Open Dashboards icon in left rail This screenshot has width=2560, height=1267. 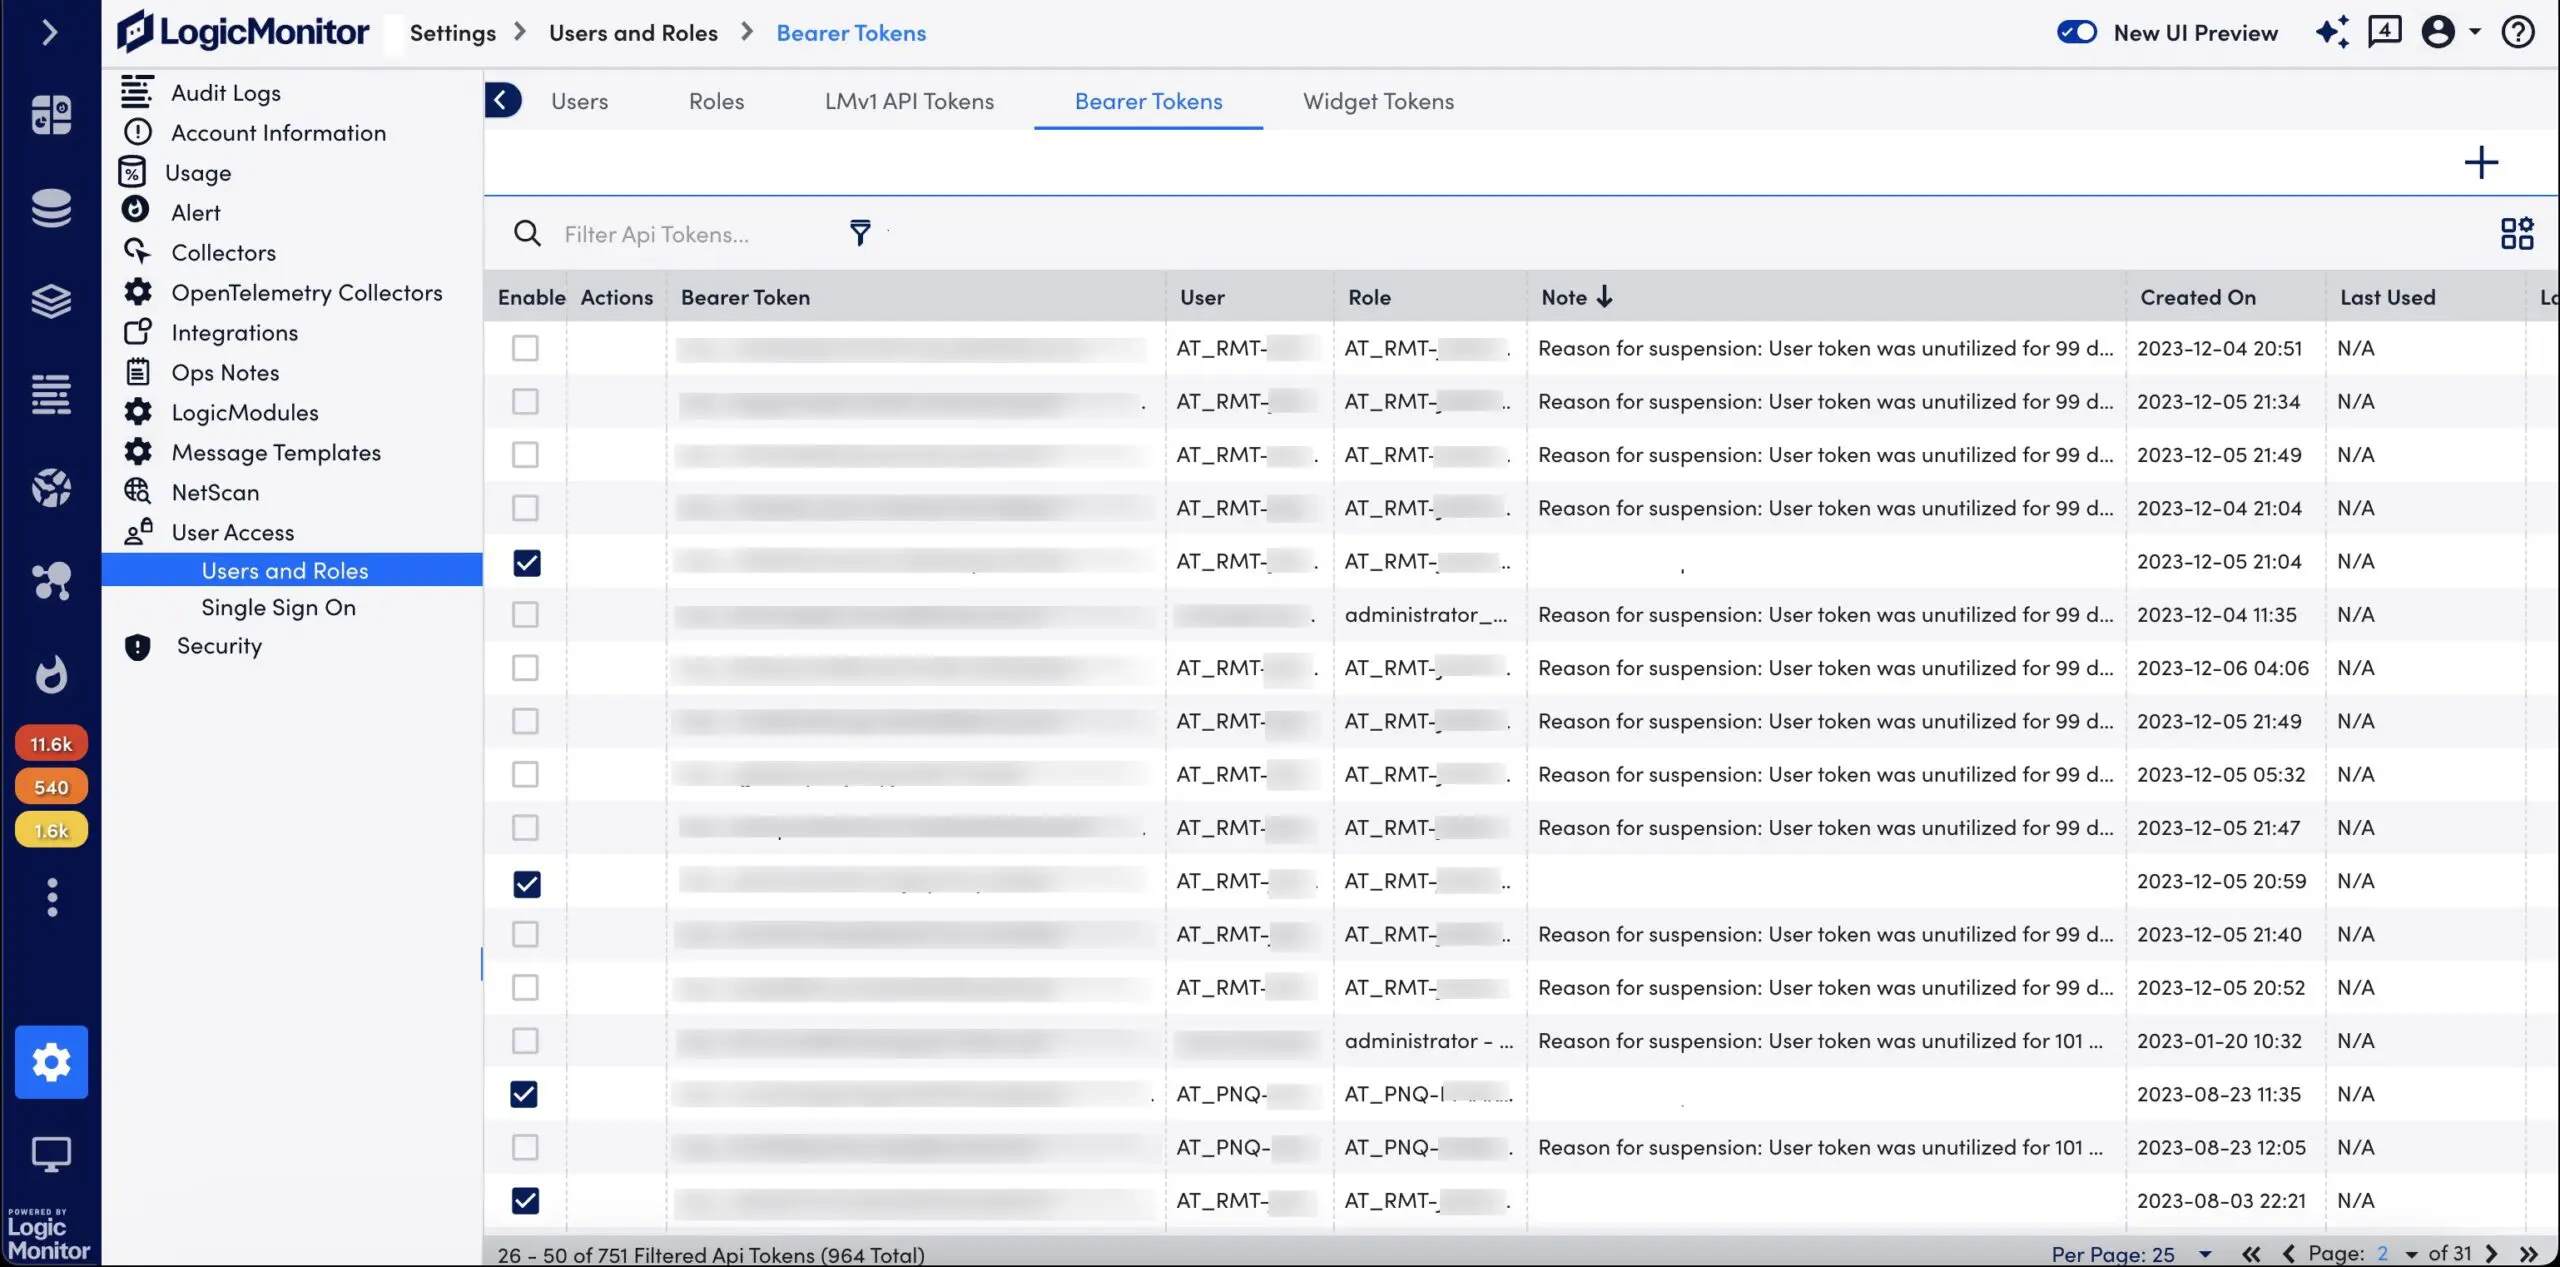coord(51,115)
